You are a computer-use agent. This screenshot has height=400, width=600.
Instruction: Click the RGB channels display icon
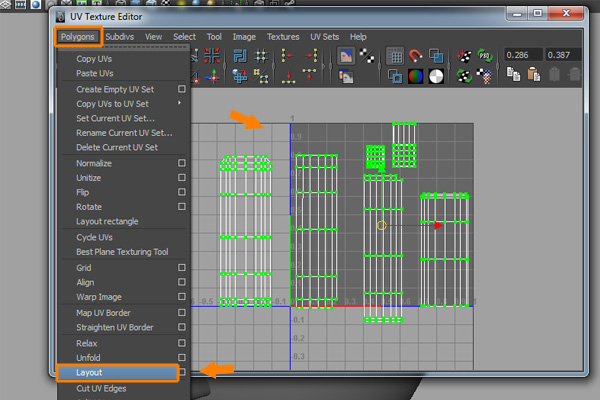417,76
